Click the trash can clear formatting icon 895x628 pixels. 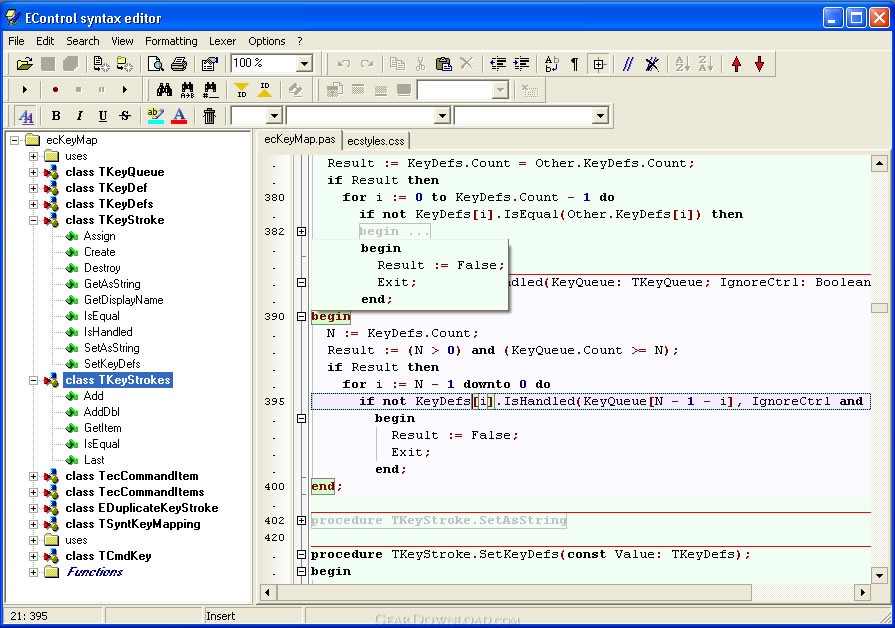(x=209, y=116)
